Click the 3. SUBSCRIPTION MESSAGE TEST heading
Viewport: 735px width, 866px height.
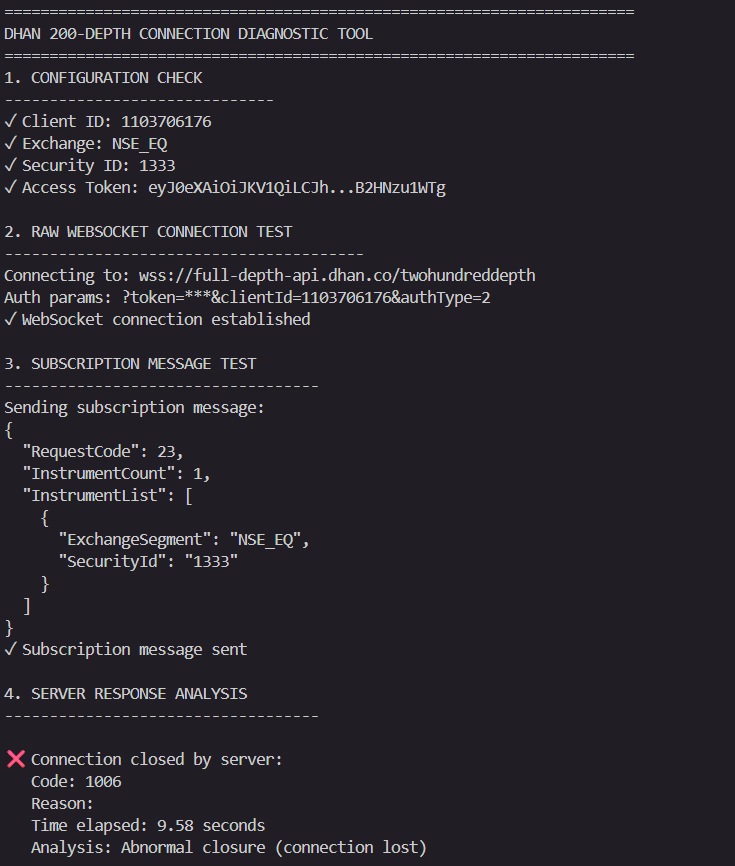[x=130, y=364]
